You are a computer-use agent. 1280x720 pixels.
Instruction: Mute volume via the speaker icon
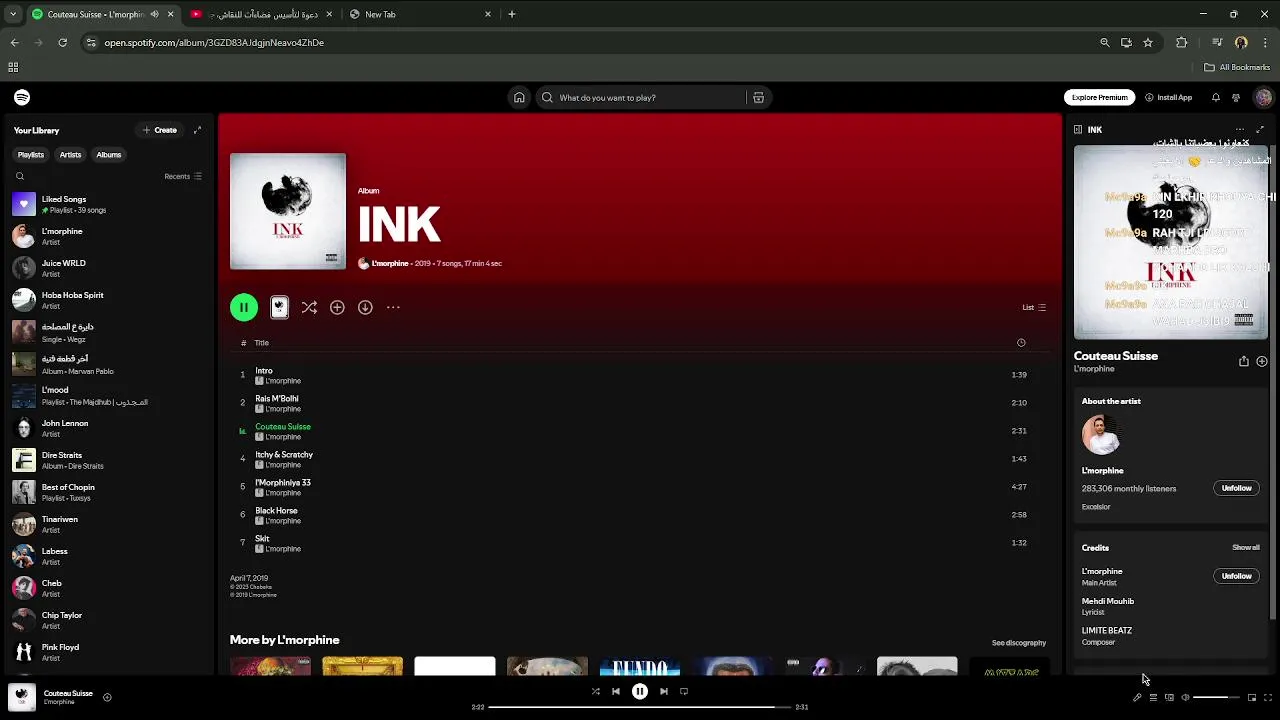1185,697
